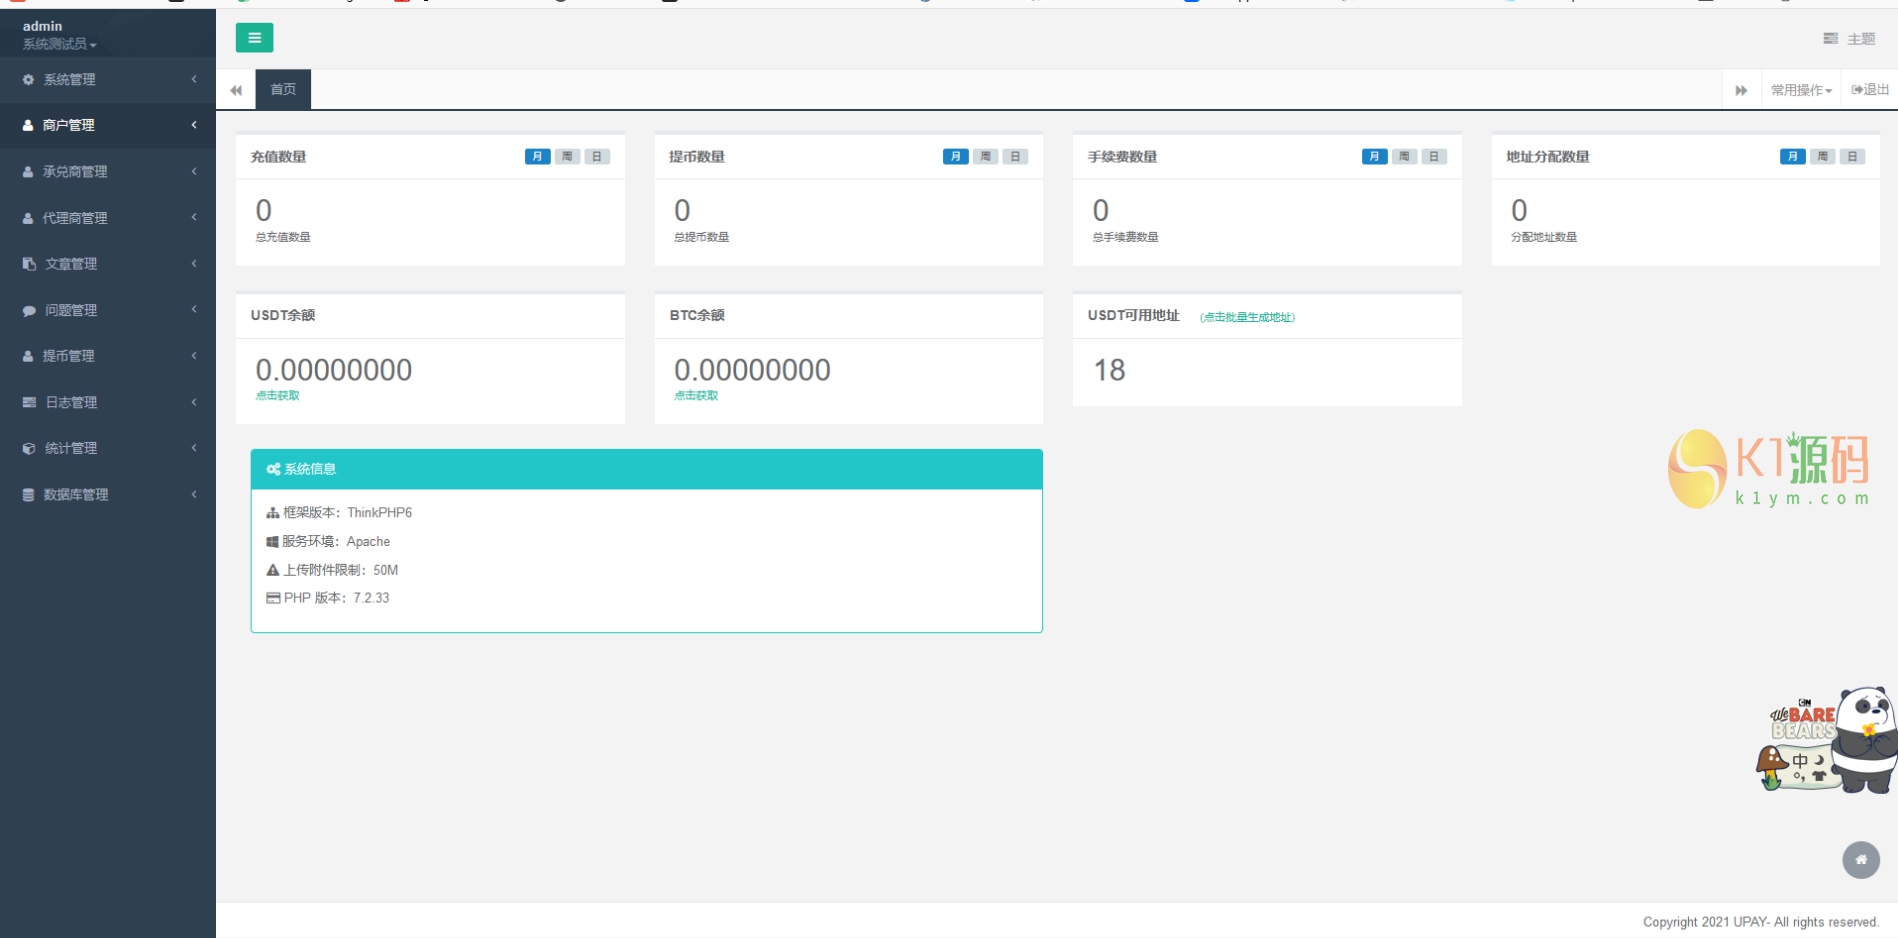Open the 统计管理 menu label
The width and height of the screenshot is (1898, 938).
71,449
